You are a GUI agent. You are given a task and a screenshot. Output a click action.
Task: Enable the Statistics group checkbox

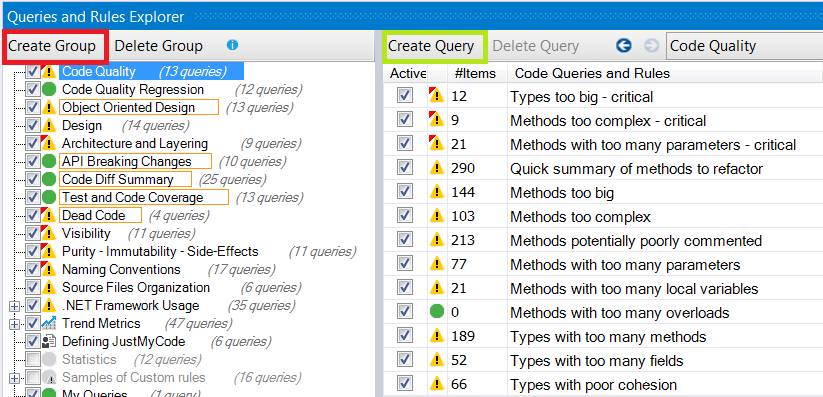pyautogui.click(x=33, y=360)
